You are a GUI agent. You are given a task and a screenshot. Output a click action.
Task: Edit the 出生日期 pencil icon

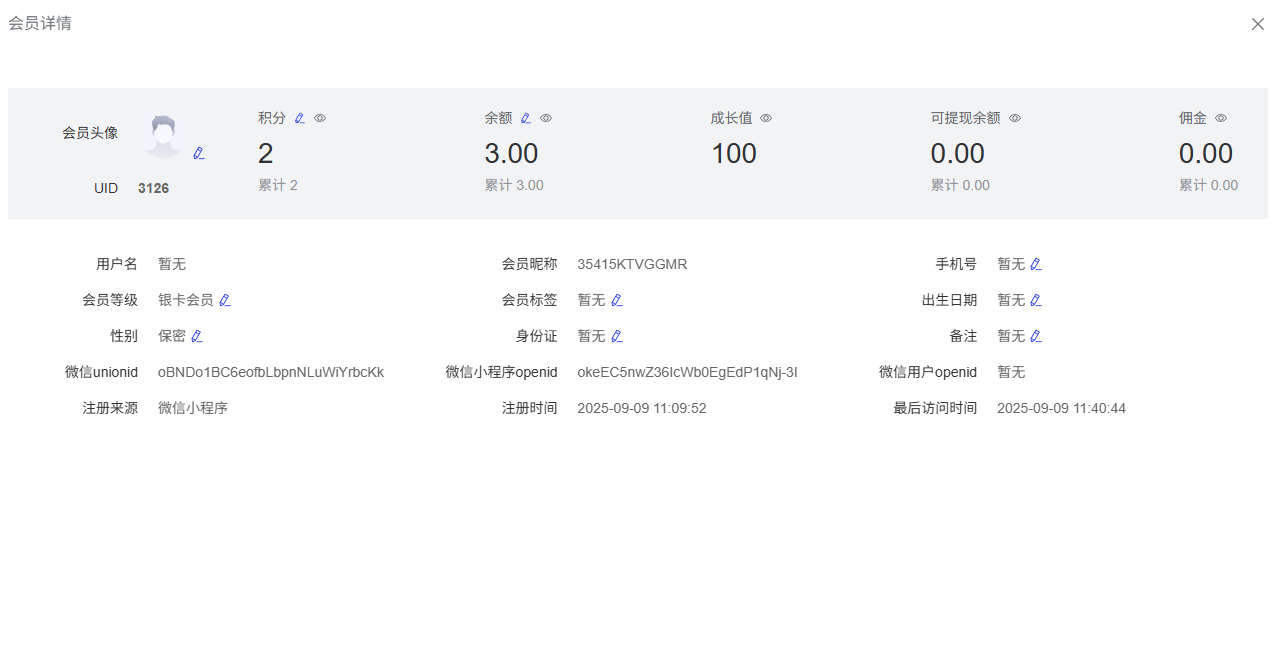click(1036, 300)
